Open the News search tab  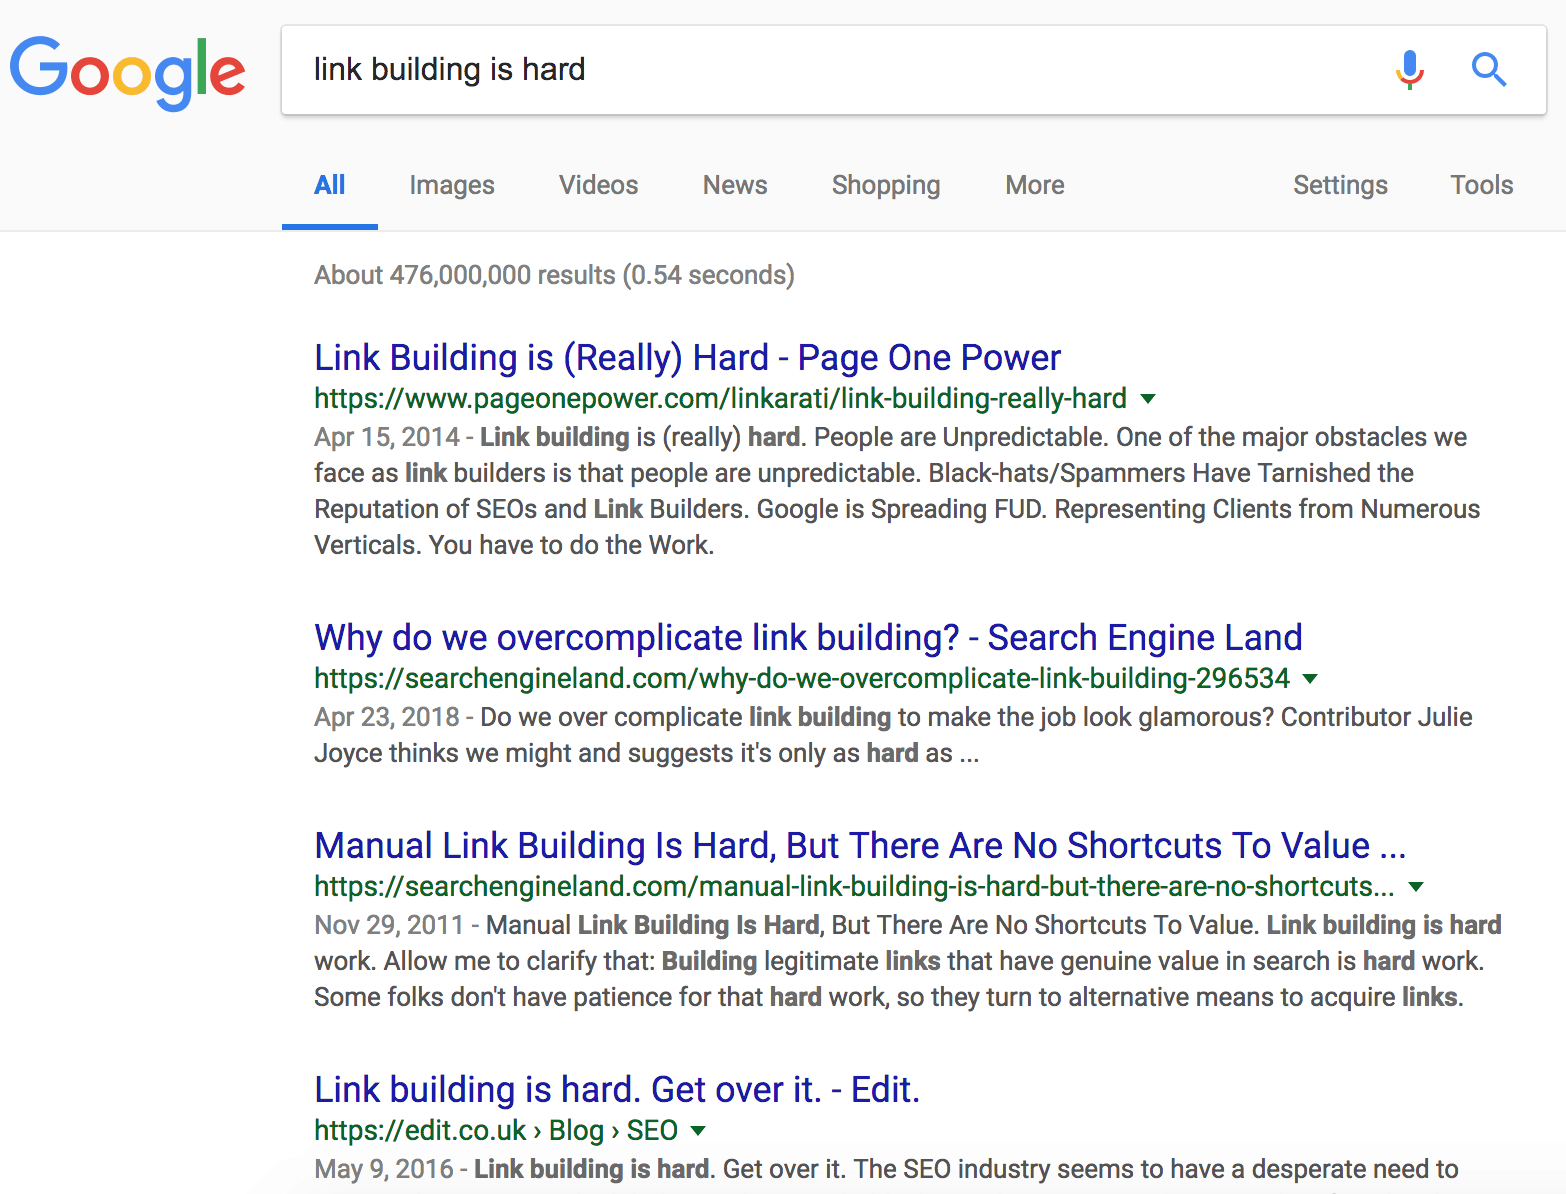735,185
